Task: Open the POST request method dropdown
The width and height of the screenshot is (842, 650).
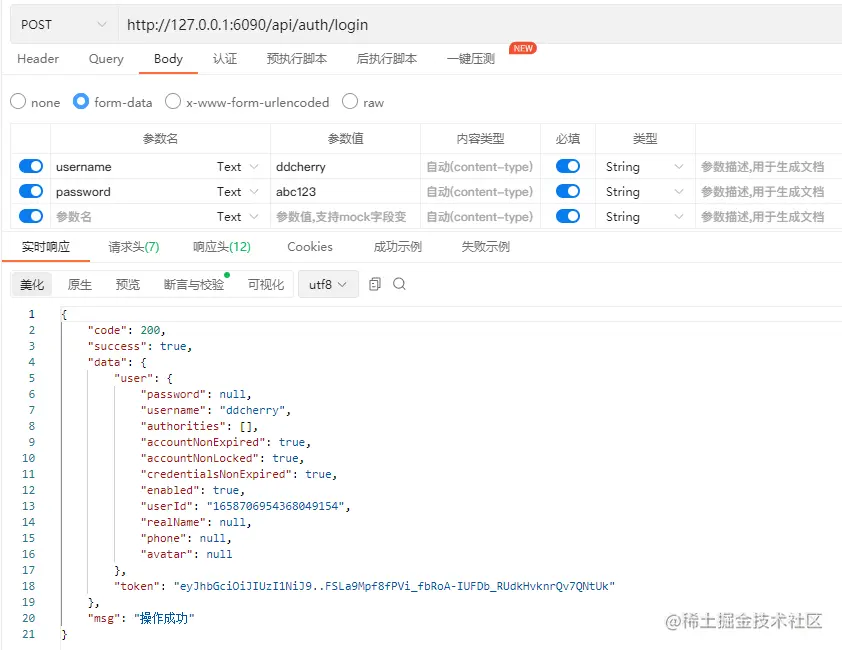Action: click(58, 23)
